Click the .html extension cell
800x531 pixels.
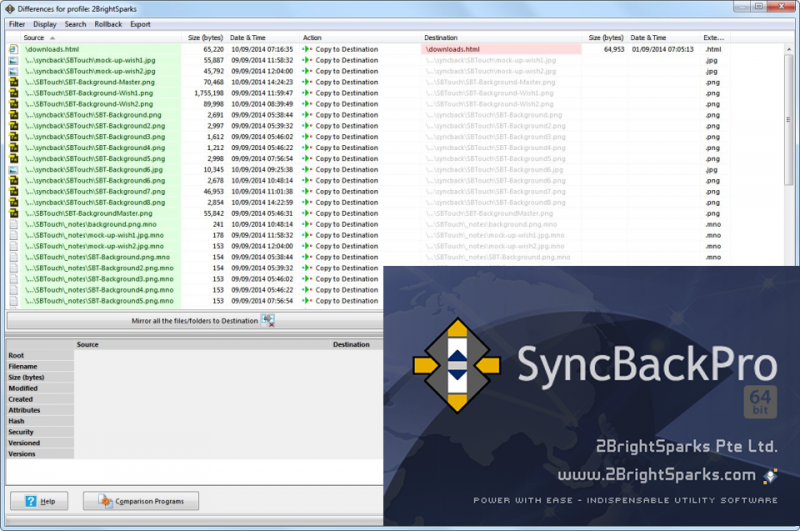click(x=713, y=49)
